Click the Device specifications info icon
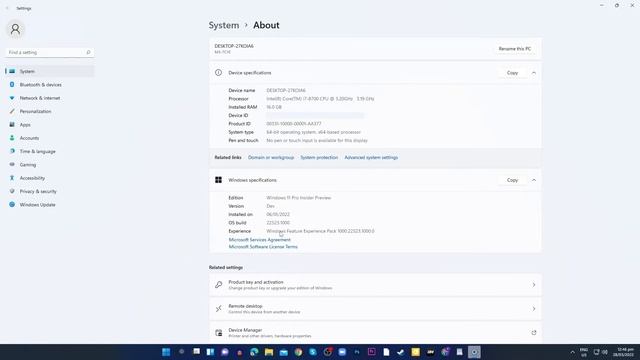640x360 pixels. point(218,73)
